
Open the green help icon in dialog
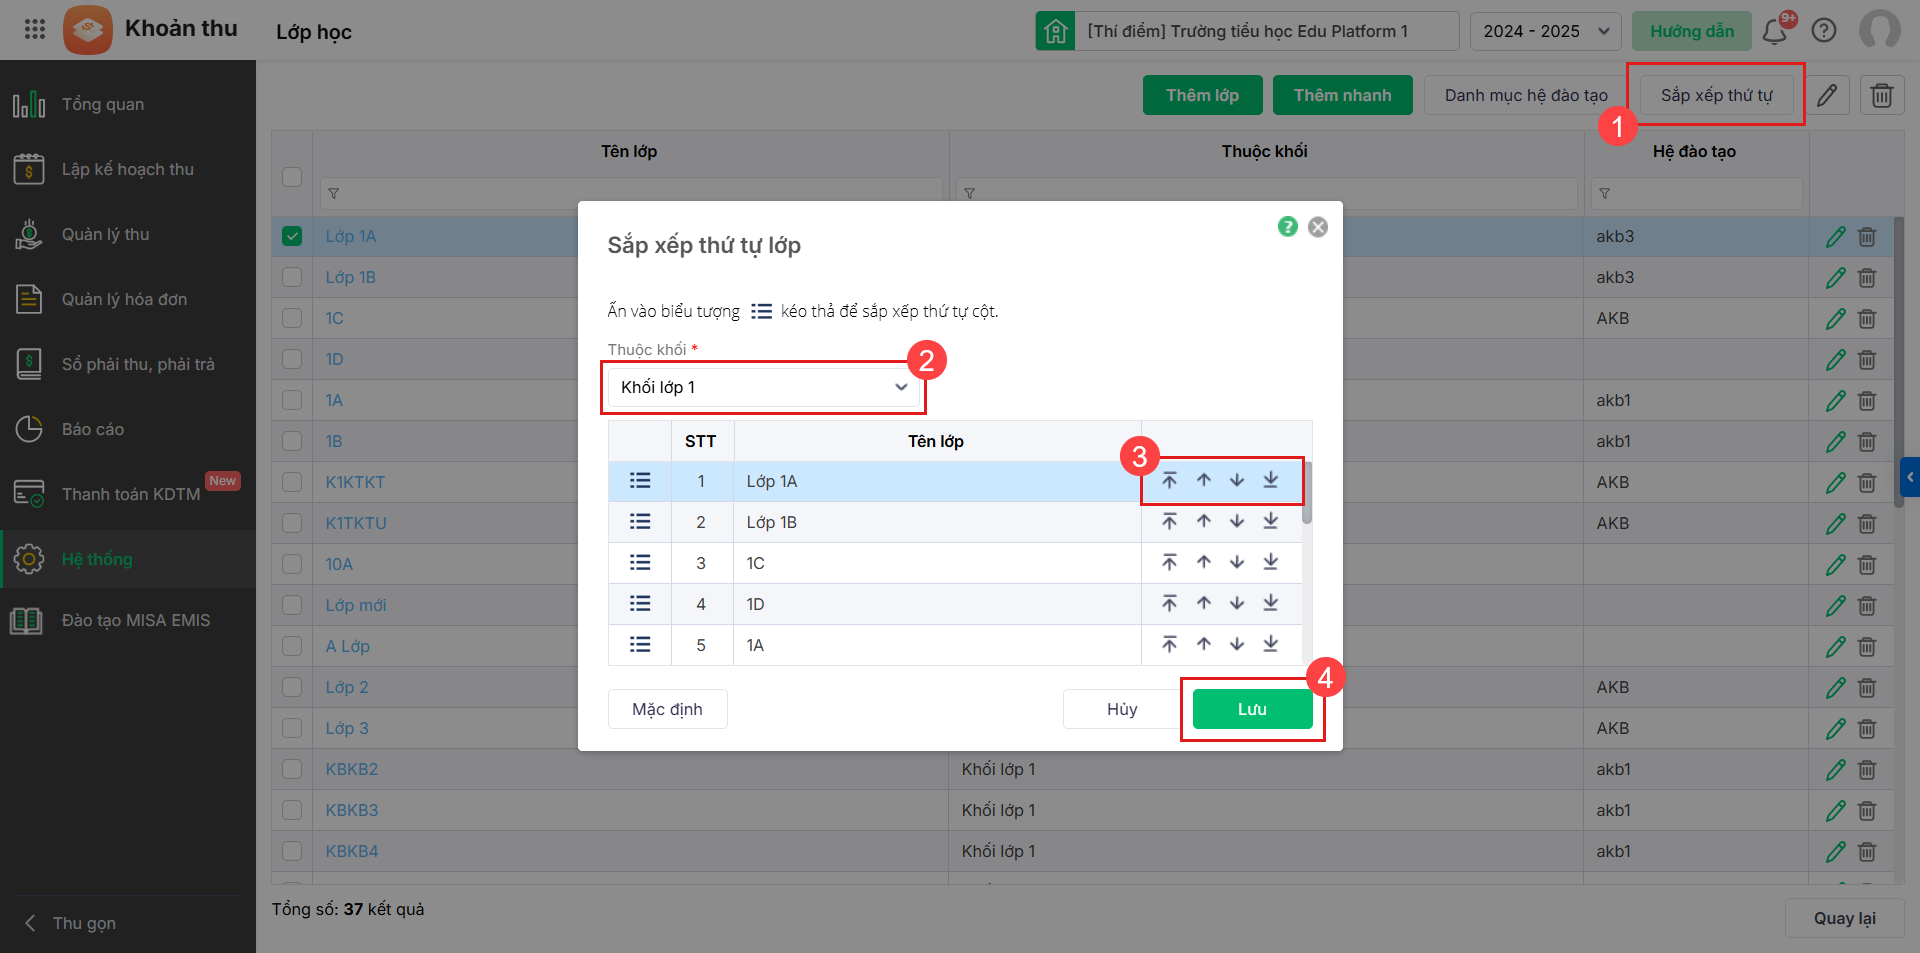(1287, 227)
